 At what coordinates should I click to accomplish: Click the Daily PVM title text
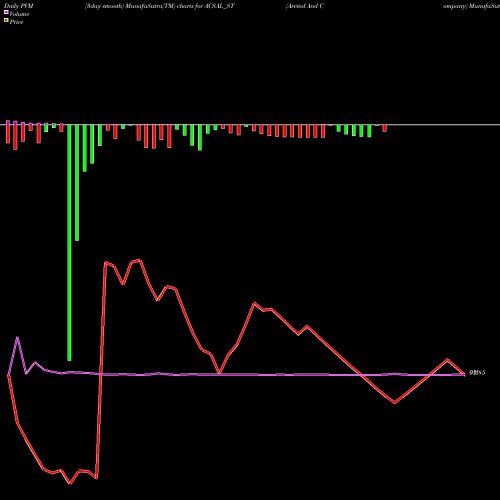[19, 6]
